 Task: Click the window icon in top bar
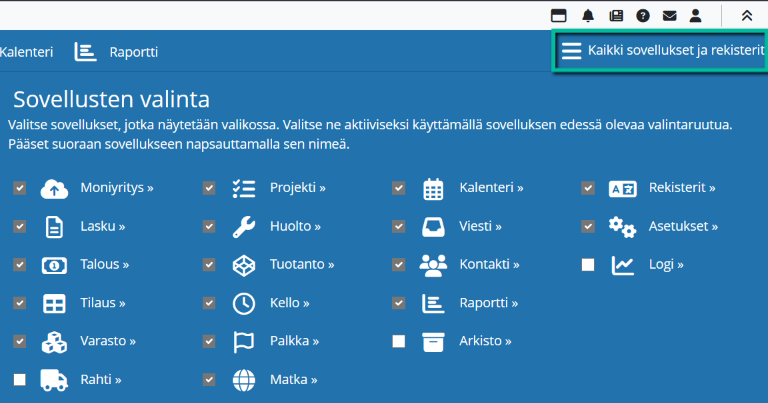(559, 15)
